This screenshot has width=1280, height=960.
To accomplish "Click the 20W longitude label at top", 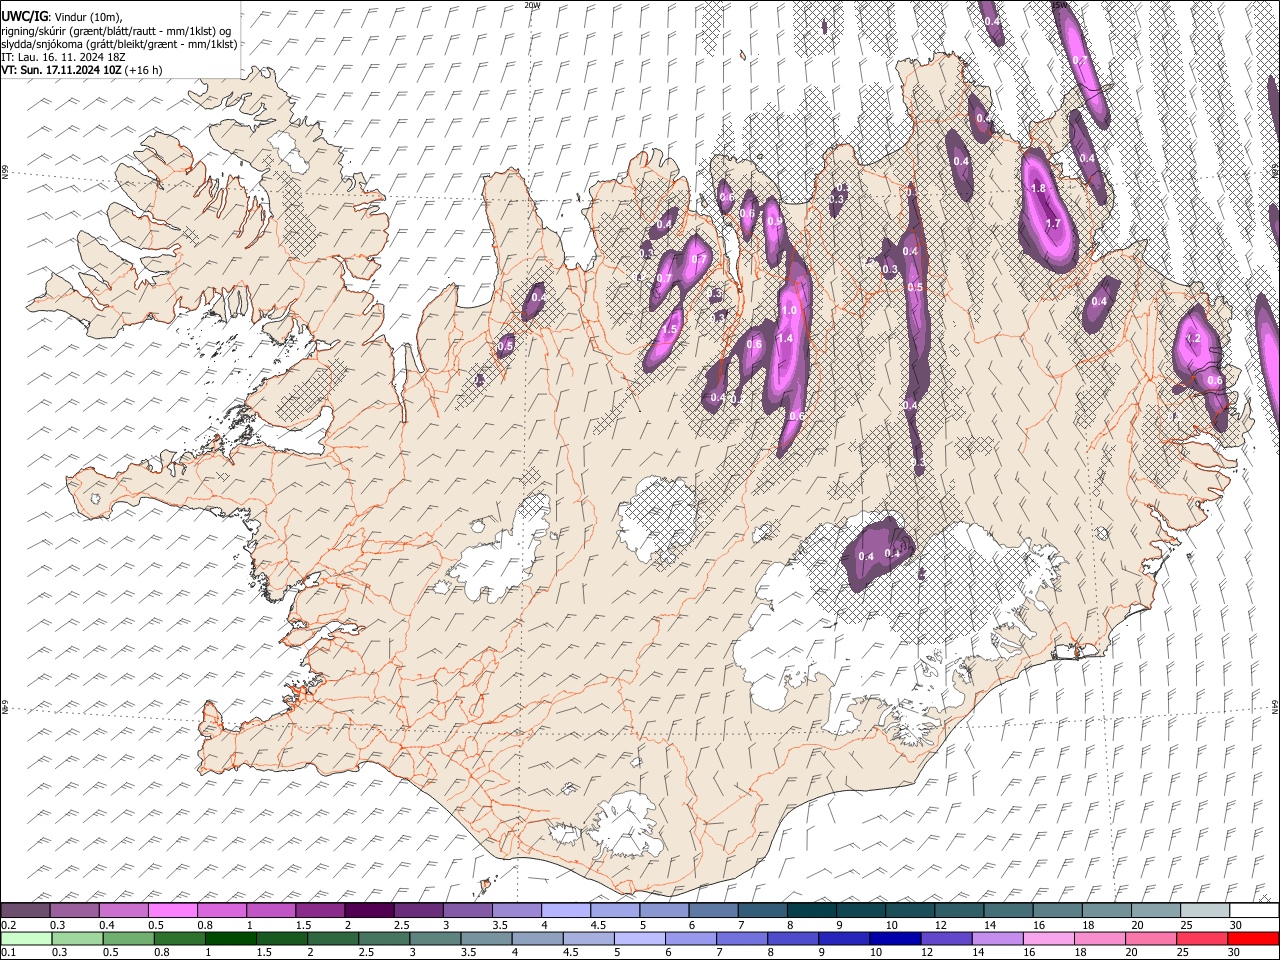I will [x=533, y=5].
